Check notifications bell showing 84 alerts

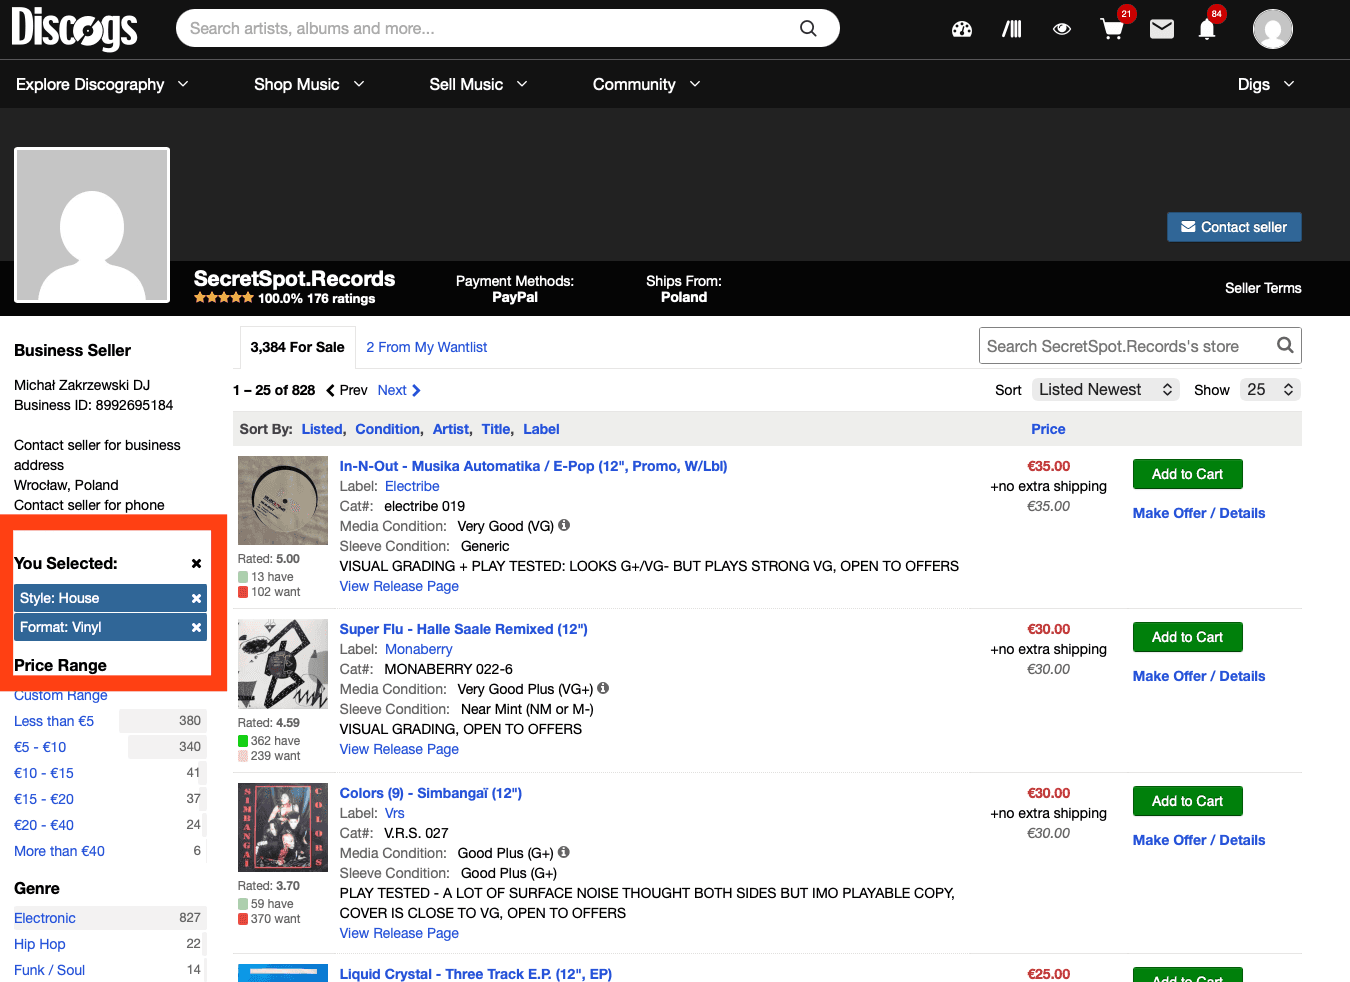(1206, 29)
